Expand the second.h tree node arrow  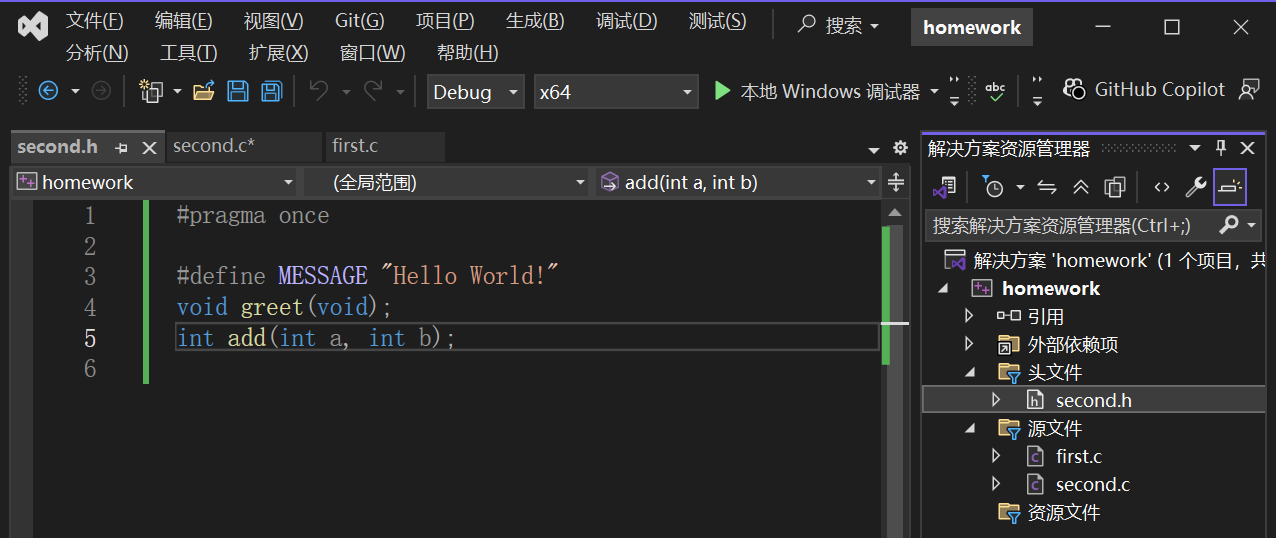995,400
